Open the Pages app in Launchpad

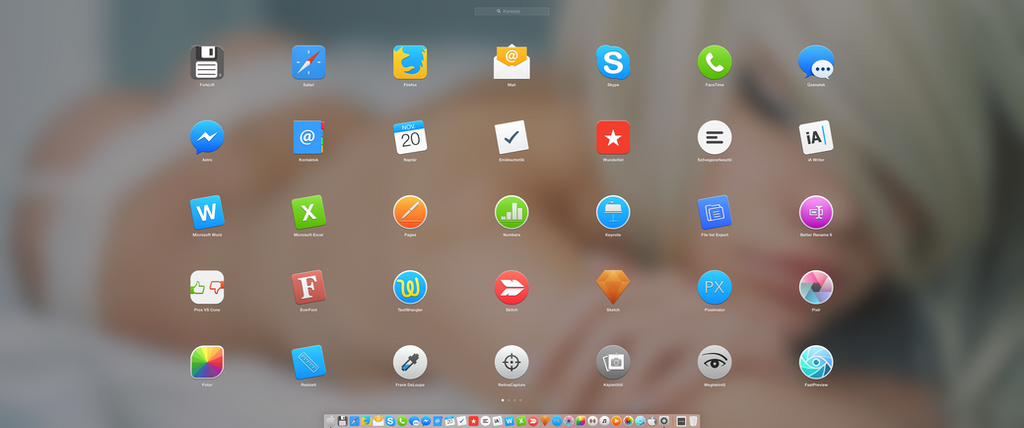pyautogui.click(x=410, y=212)
